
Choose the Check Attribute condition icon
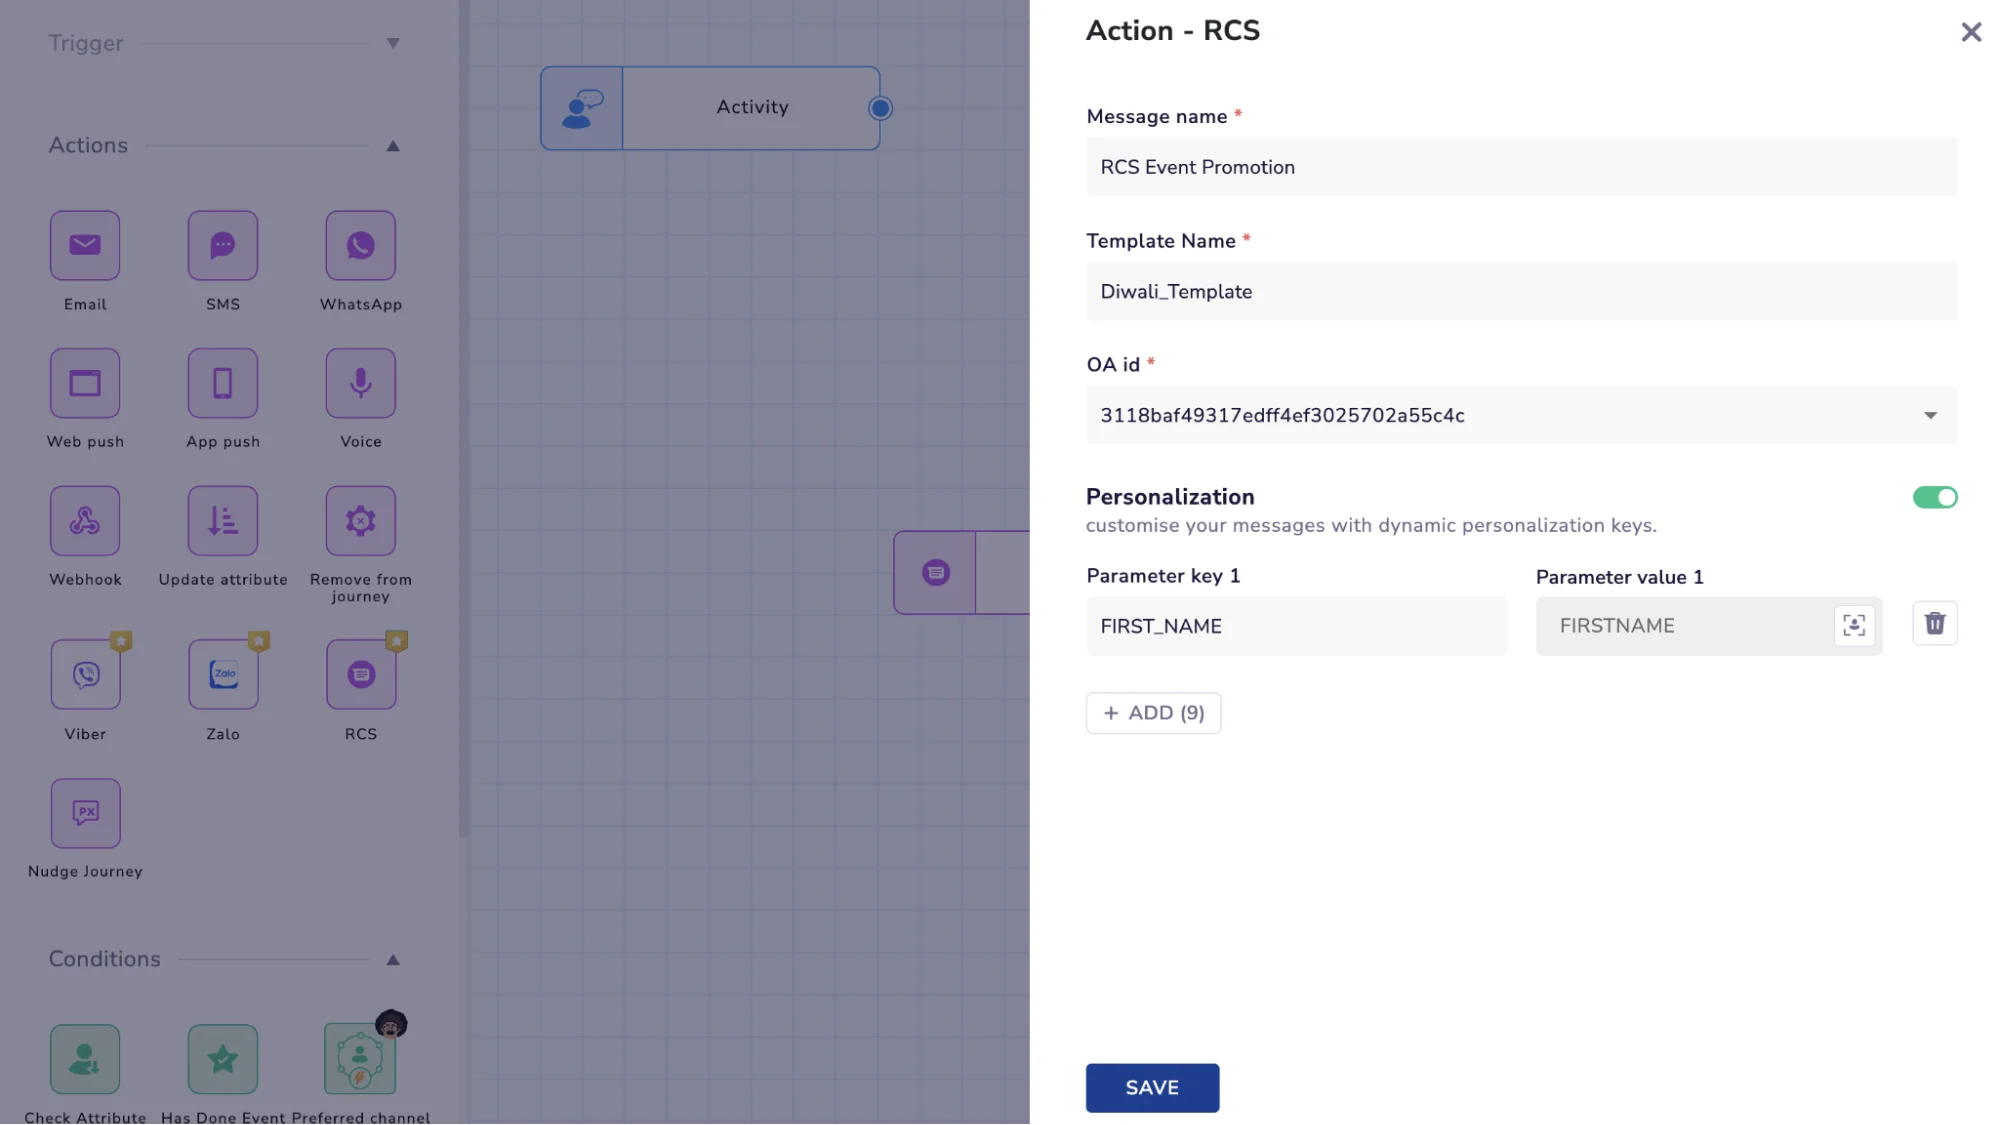click(85, 1059)
